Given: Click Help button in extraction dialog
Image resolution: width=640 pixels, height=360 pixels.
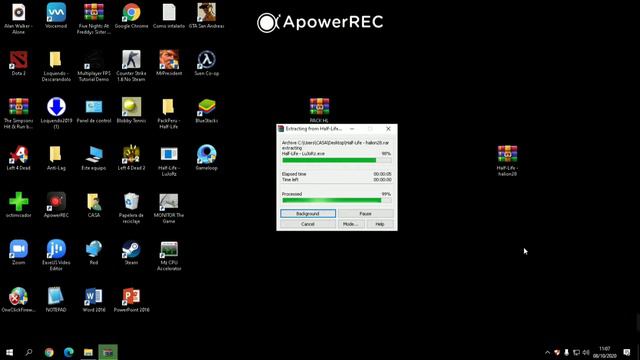Looking at the screenshot, I should (380, 224).
